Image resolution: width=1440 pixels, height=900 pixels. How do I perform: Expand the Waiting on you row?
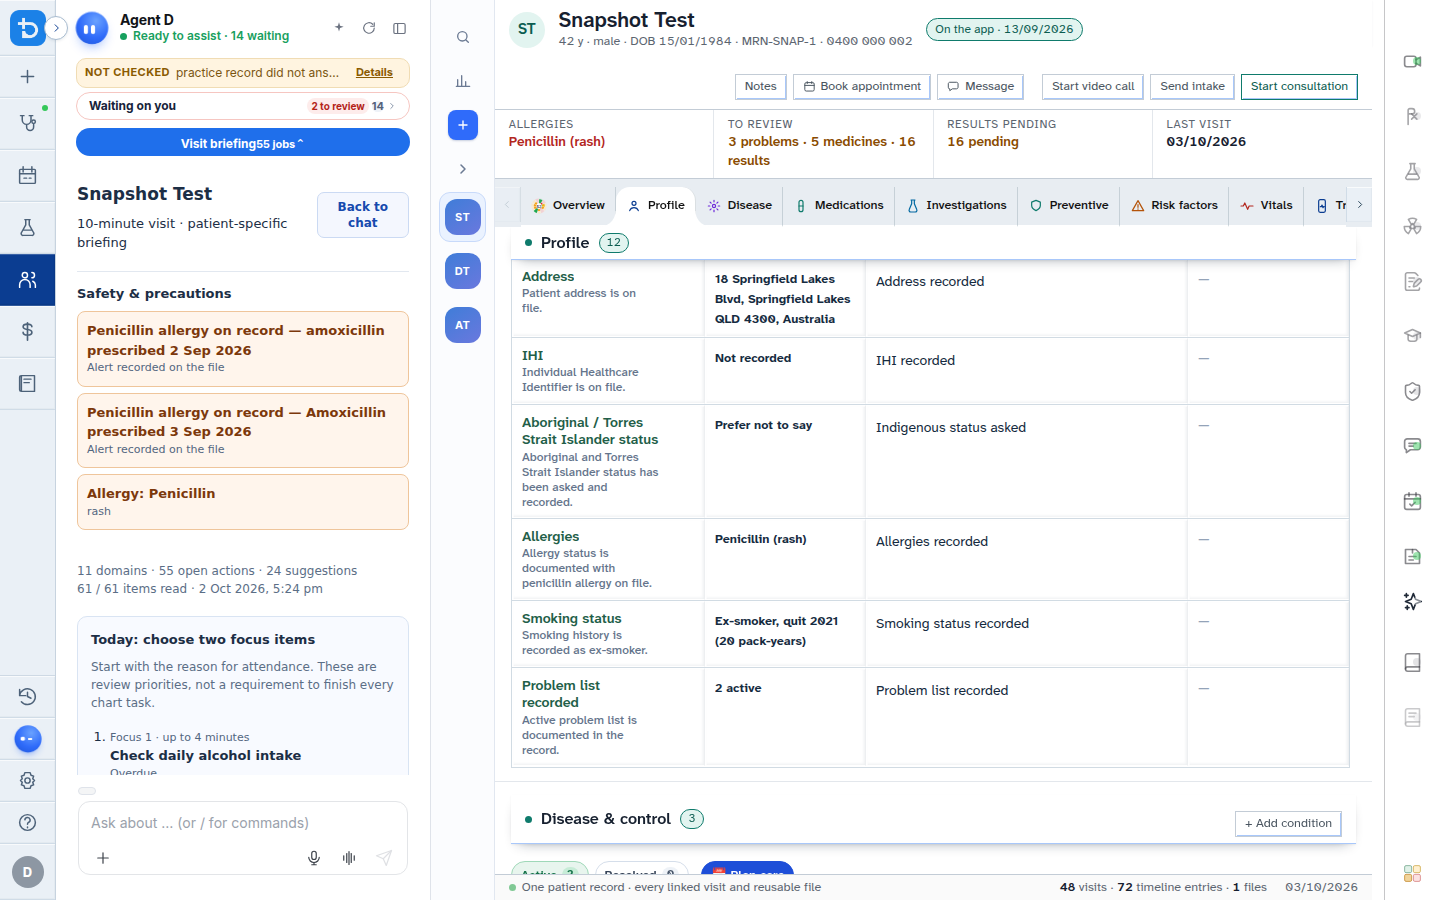243,106
